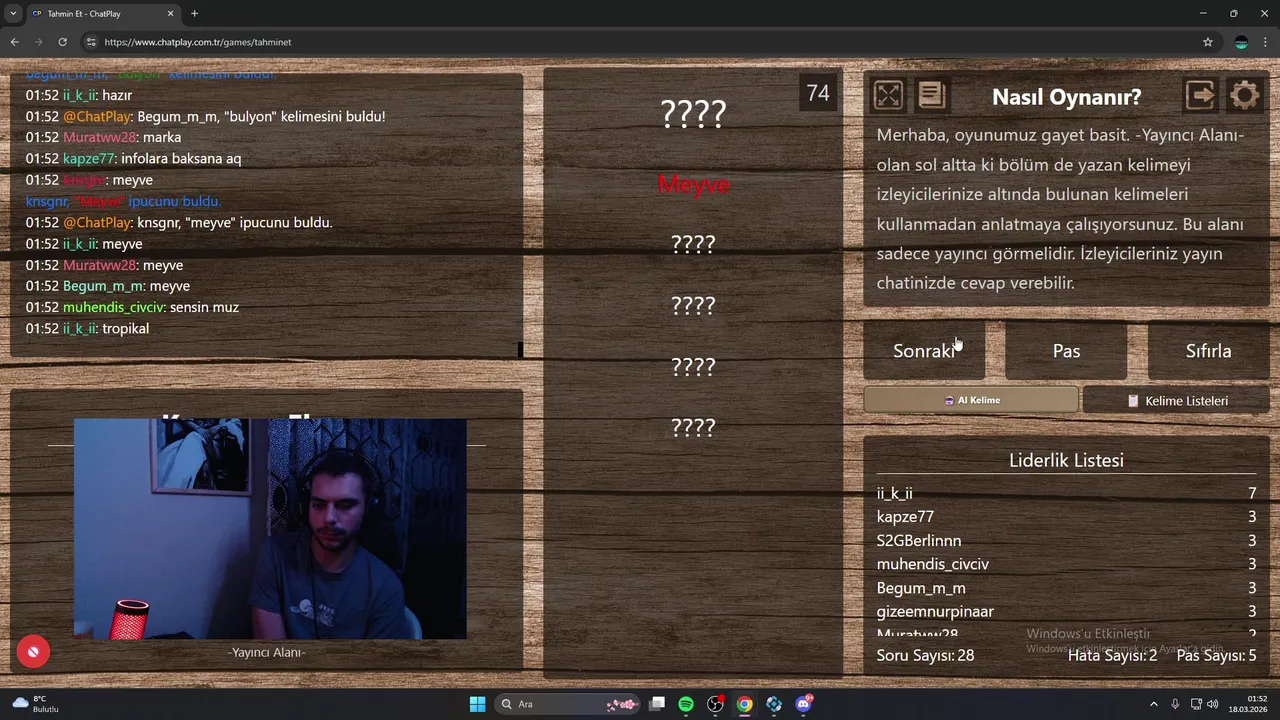This screenshot has width=1280, height=720.
Task: Switch to Chrome on the taskbar
Action: coord(745,704)
